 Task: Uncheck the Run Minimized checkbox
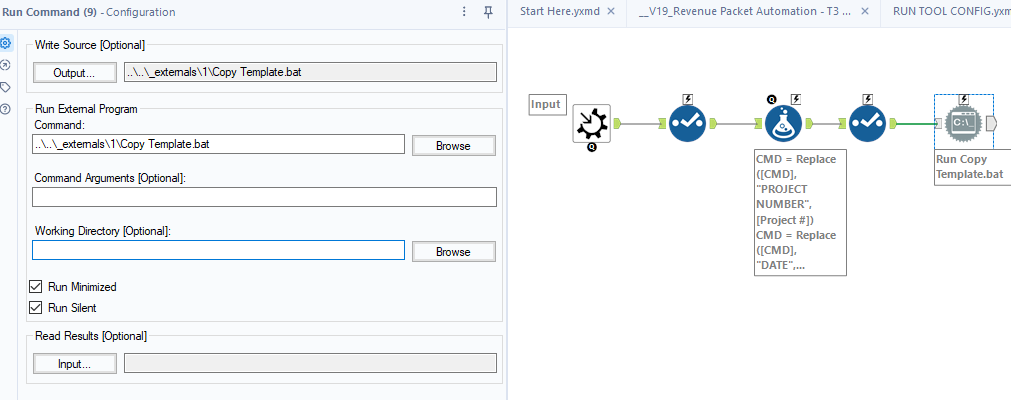[x=37, y=287]
